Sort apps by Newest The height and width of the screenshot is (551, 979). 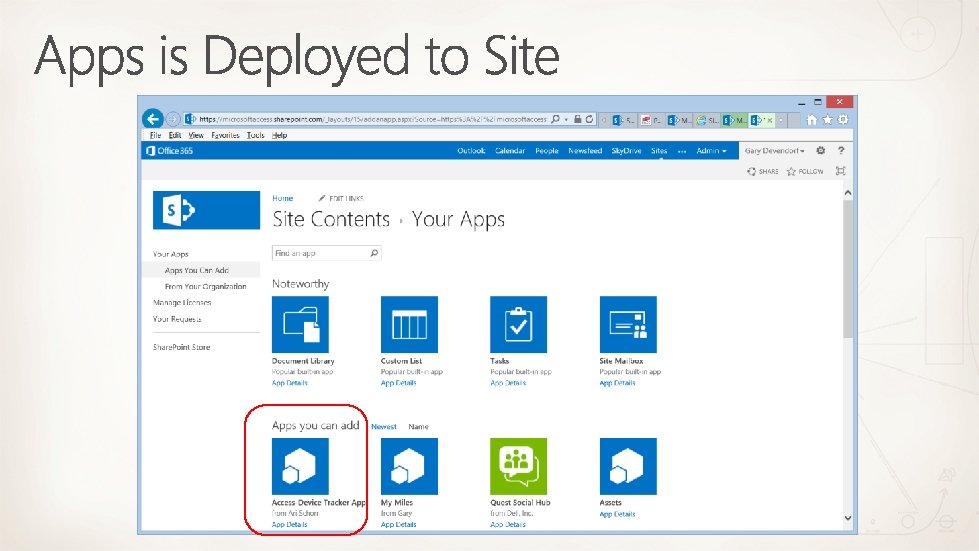point(383,427)
